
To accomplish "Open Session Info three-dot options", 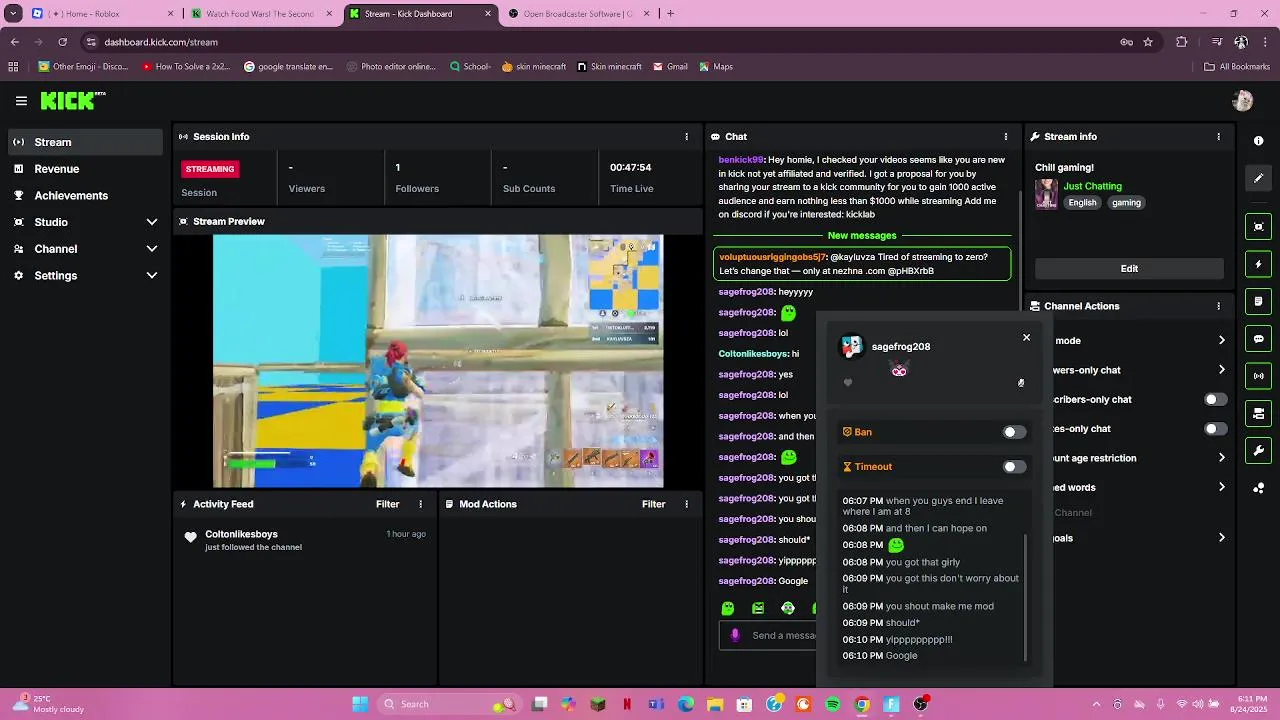I will (686, 137).
